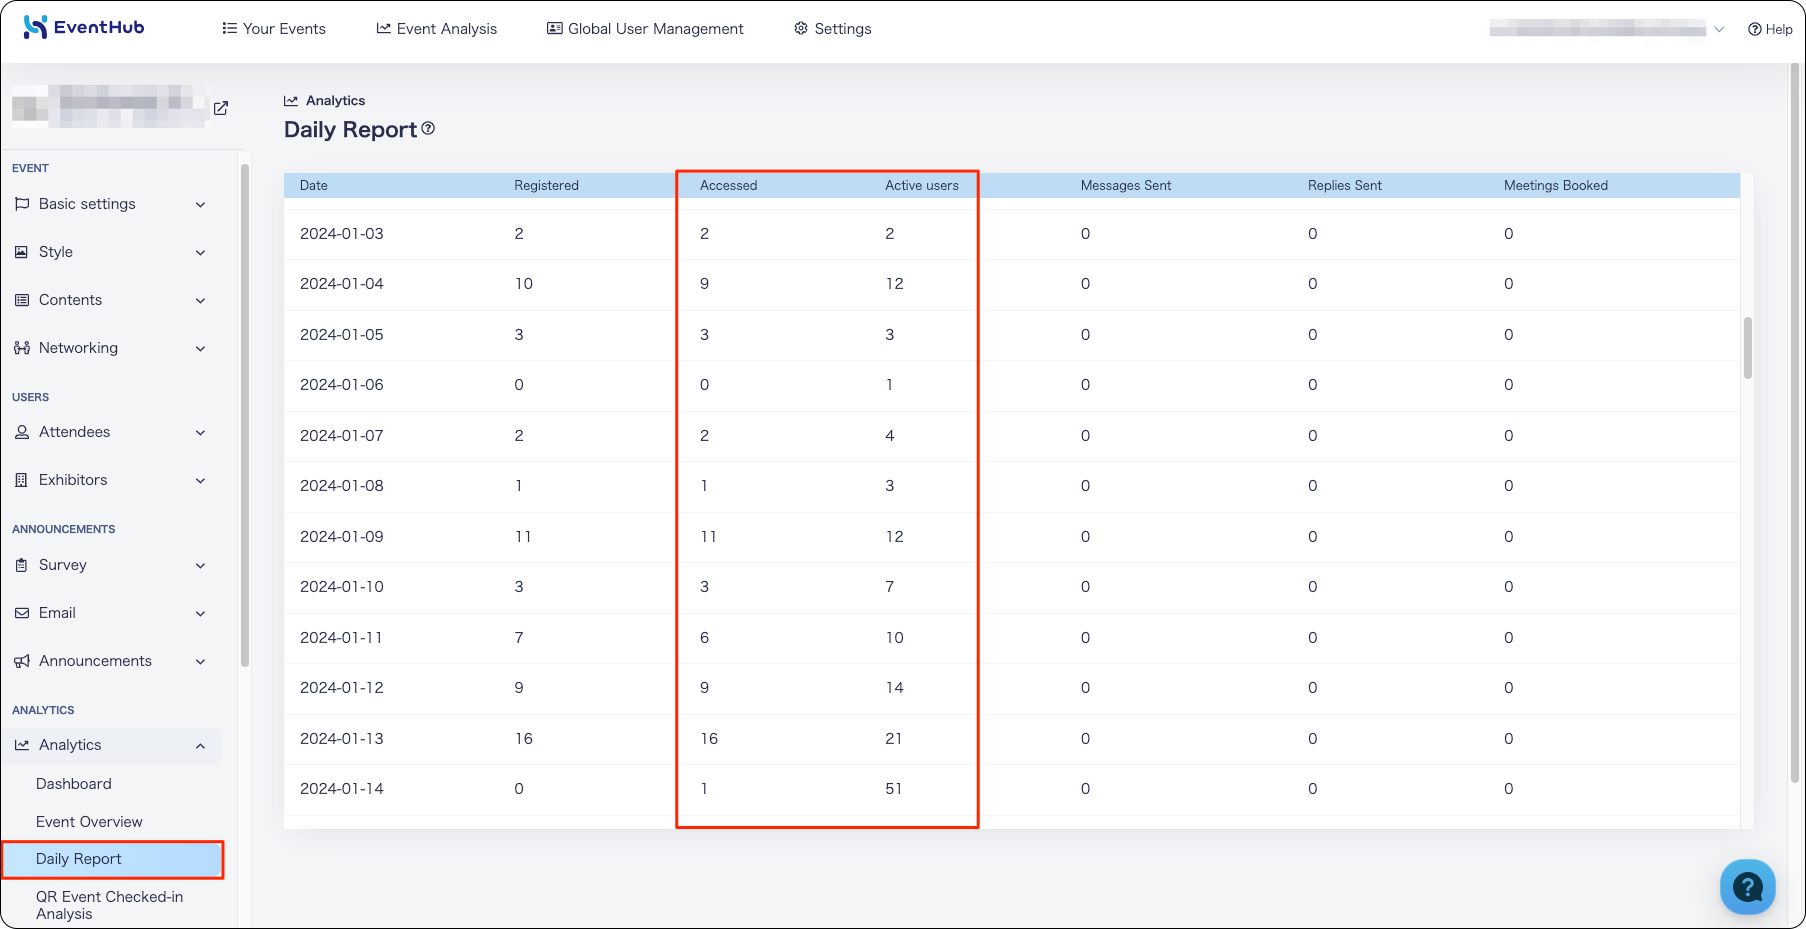Click the EventHub logo
This screenshot has width=1806, height=929.
point(84,28)
